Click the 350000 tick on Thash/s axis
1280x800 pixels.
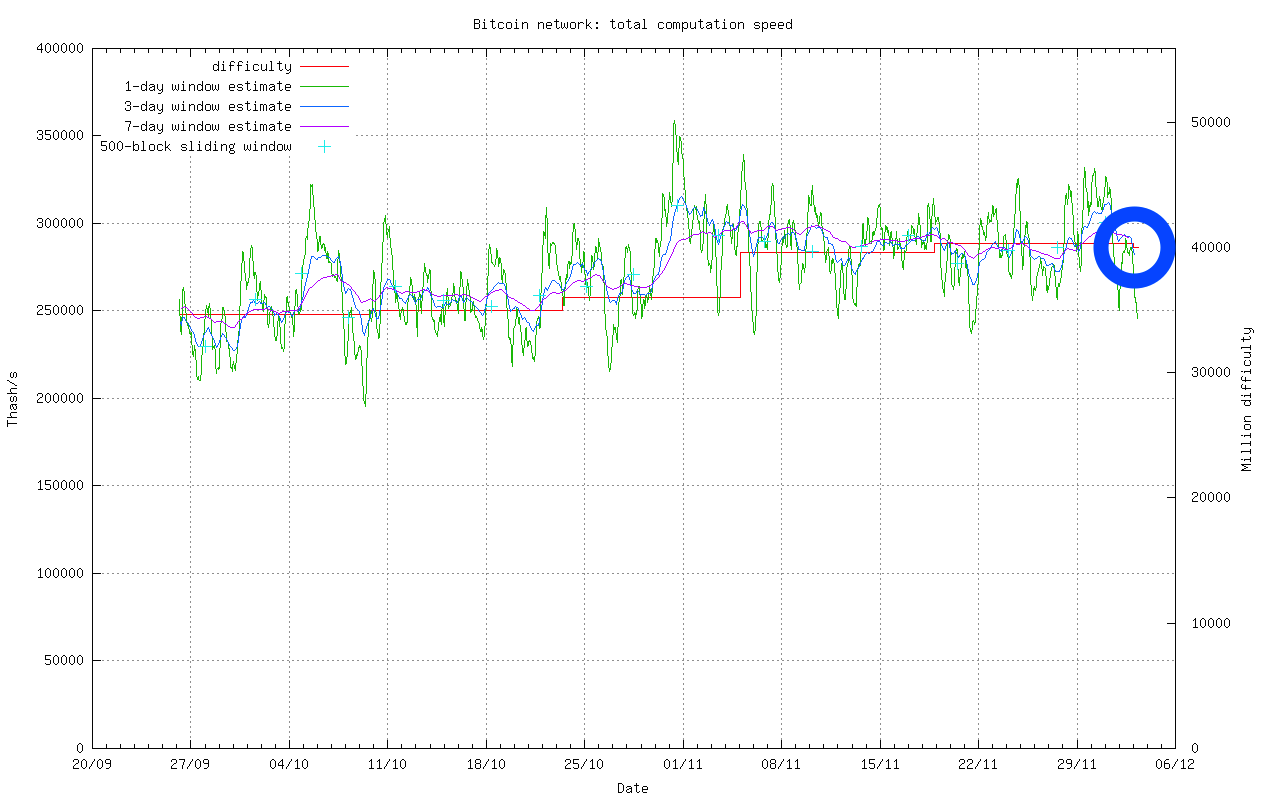[x=60, y=136]
